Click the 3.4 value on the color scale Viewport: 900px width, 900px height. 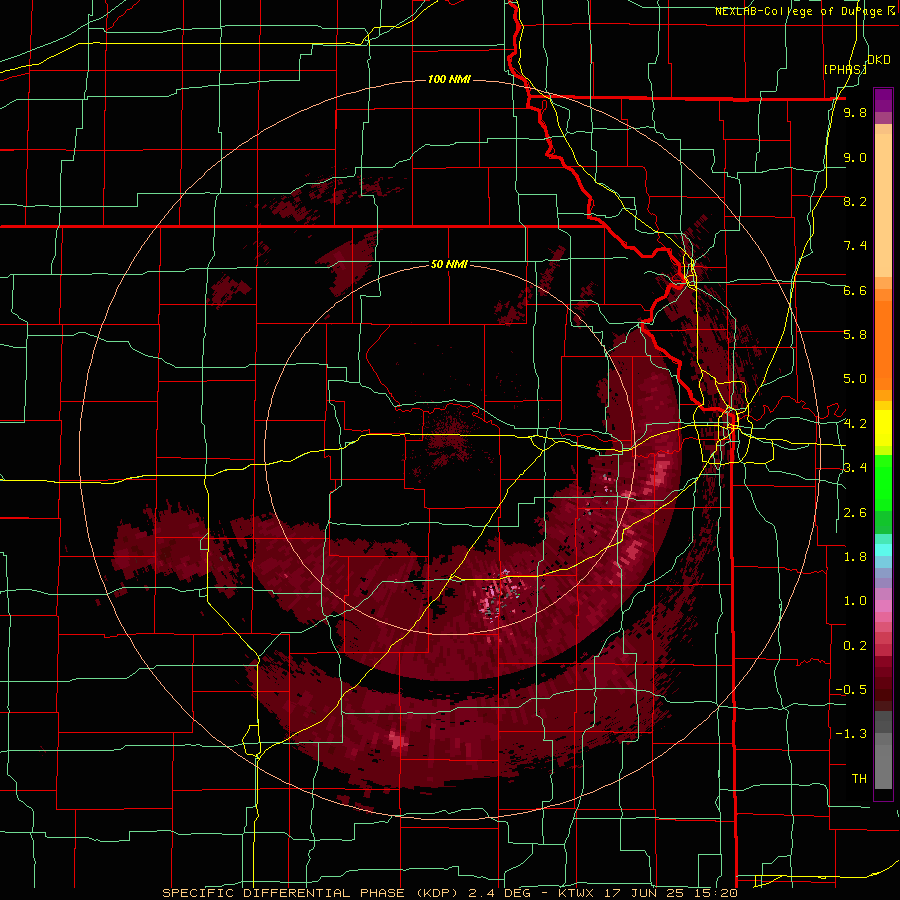[x=855, y=468]
